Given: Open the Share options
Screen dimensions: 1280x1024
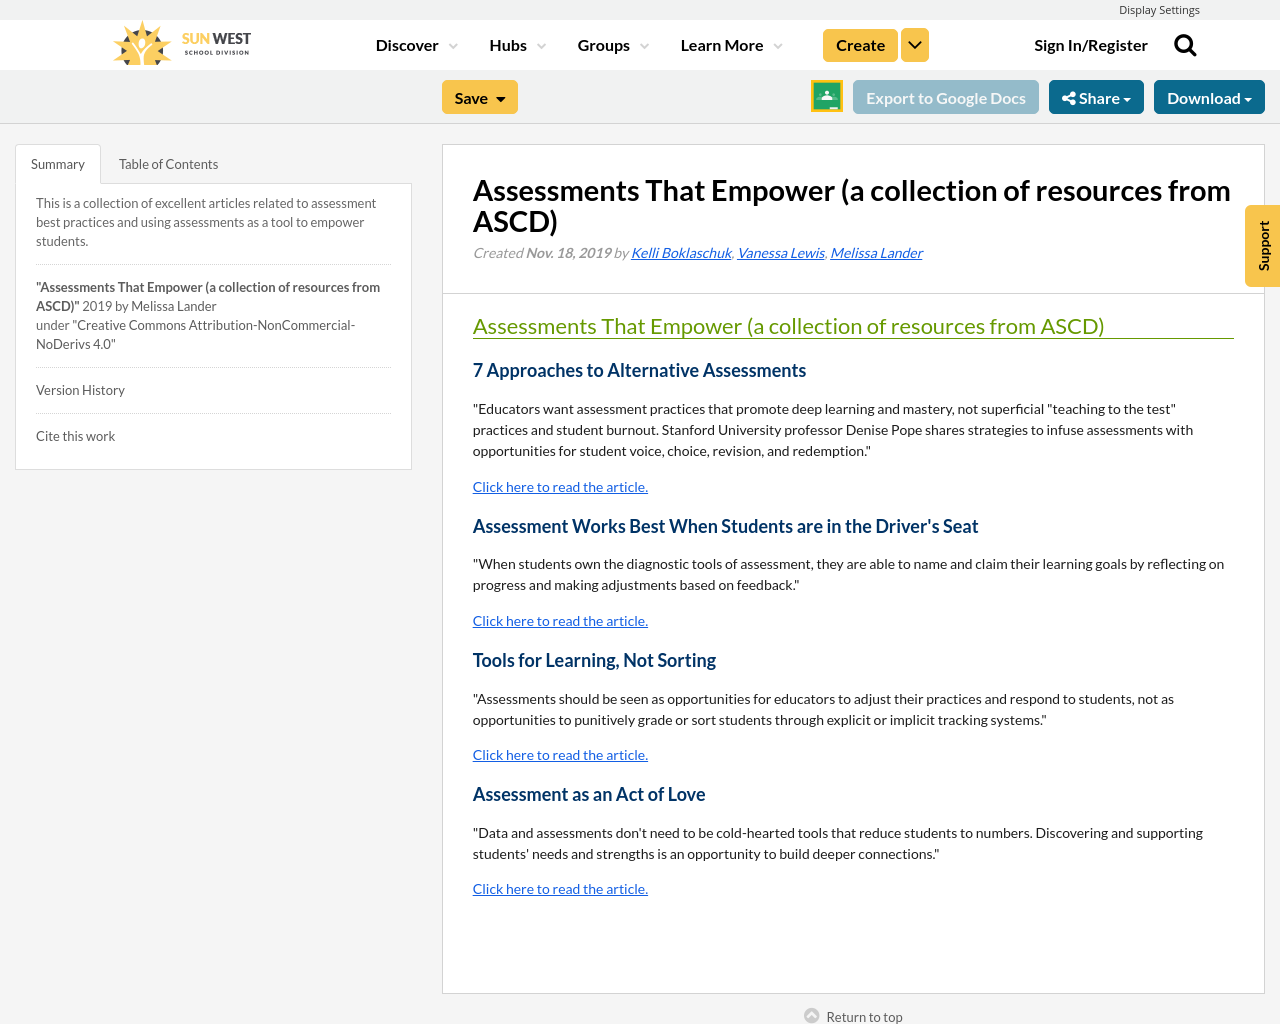Looking at the screenshot, I should [1096, 96].
